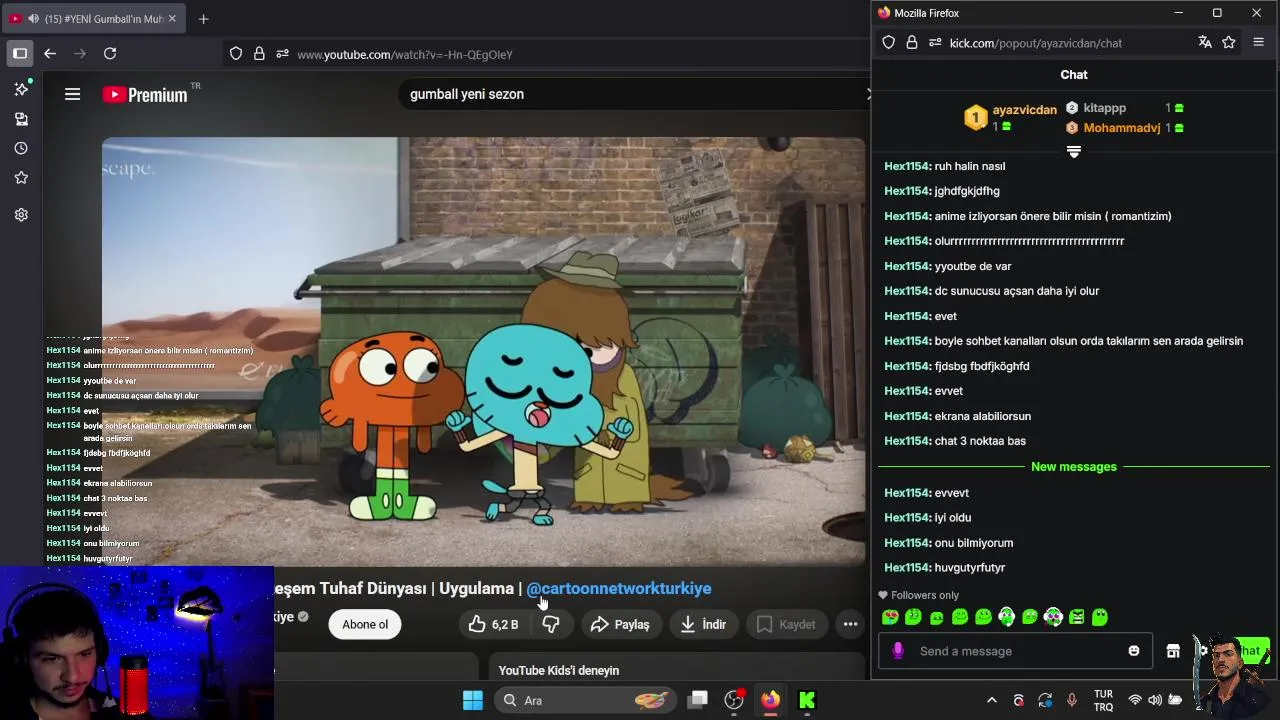Click tracking protection shield in YouTube window
This screenshot has width=1280, height=720.
pyautogui.click(x=236, y=54)
